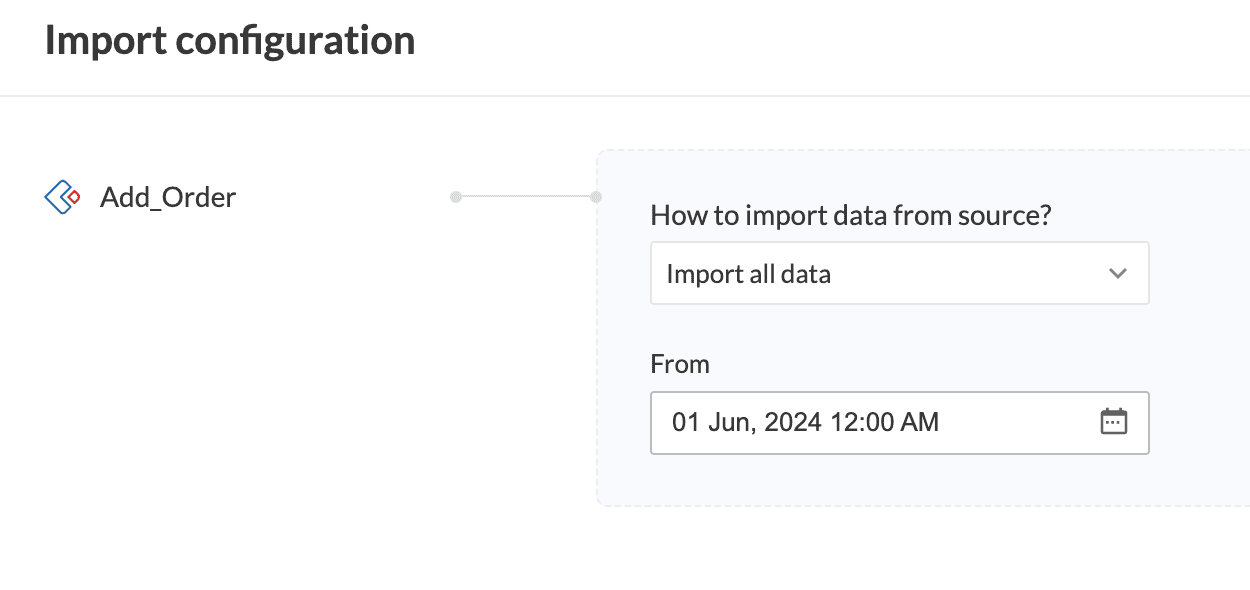Click the "Import configuration" heading
Screen dimensions: 1250x590
pyautogui.click(x=230, y=41)
